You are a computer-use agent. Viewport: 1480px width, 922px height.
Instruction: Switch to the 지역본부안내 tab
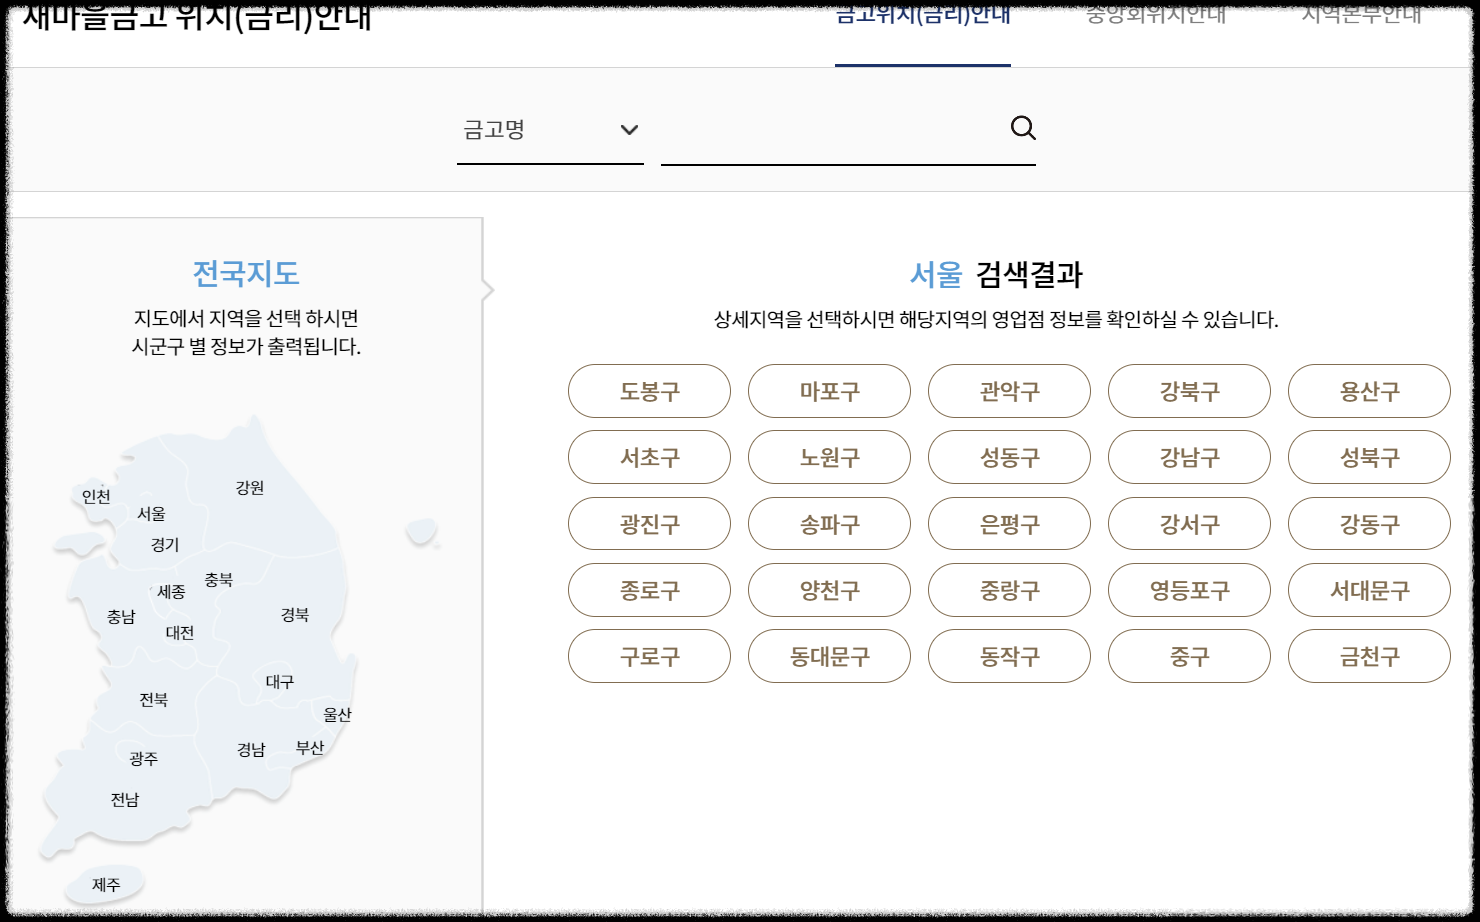click(1363, 15)
